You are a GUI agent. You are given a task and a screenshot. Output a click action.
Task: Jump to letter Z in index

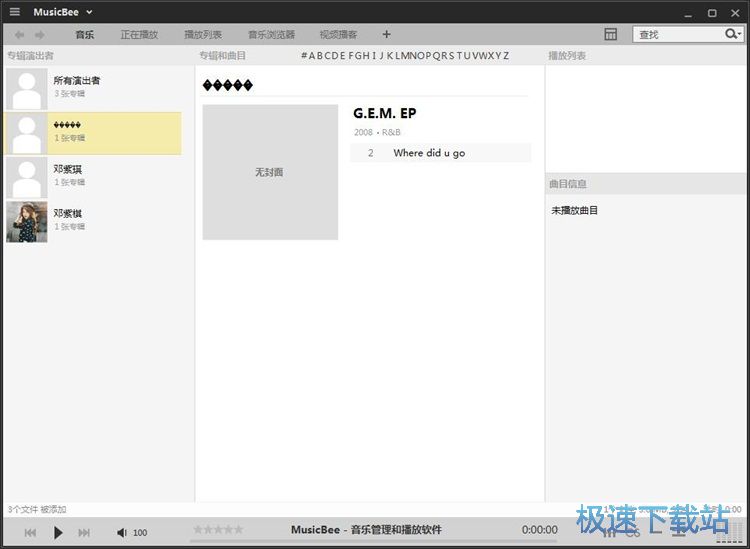click(506, 55)
